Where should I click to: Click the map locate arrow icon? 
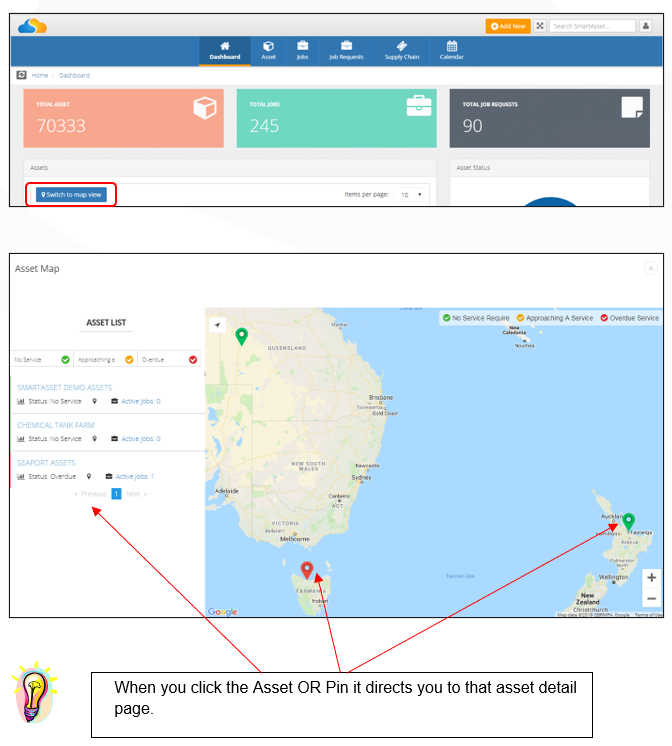tap(217, 325)
